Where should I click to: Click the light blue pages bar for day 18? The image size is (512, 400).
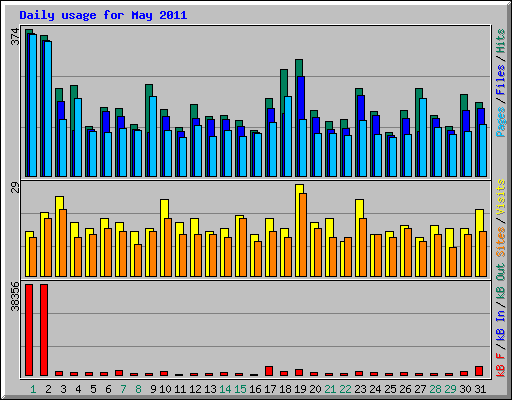coord(288,136)
